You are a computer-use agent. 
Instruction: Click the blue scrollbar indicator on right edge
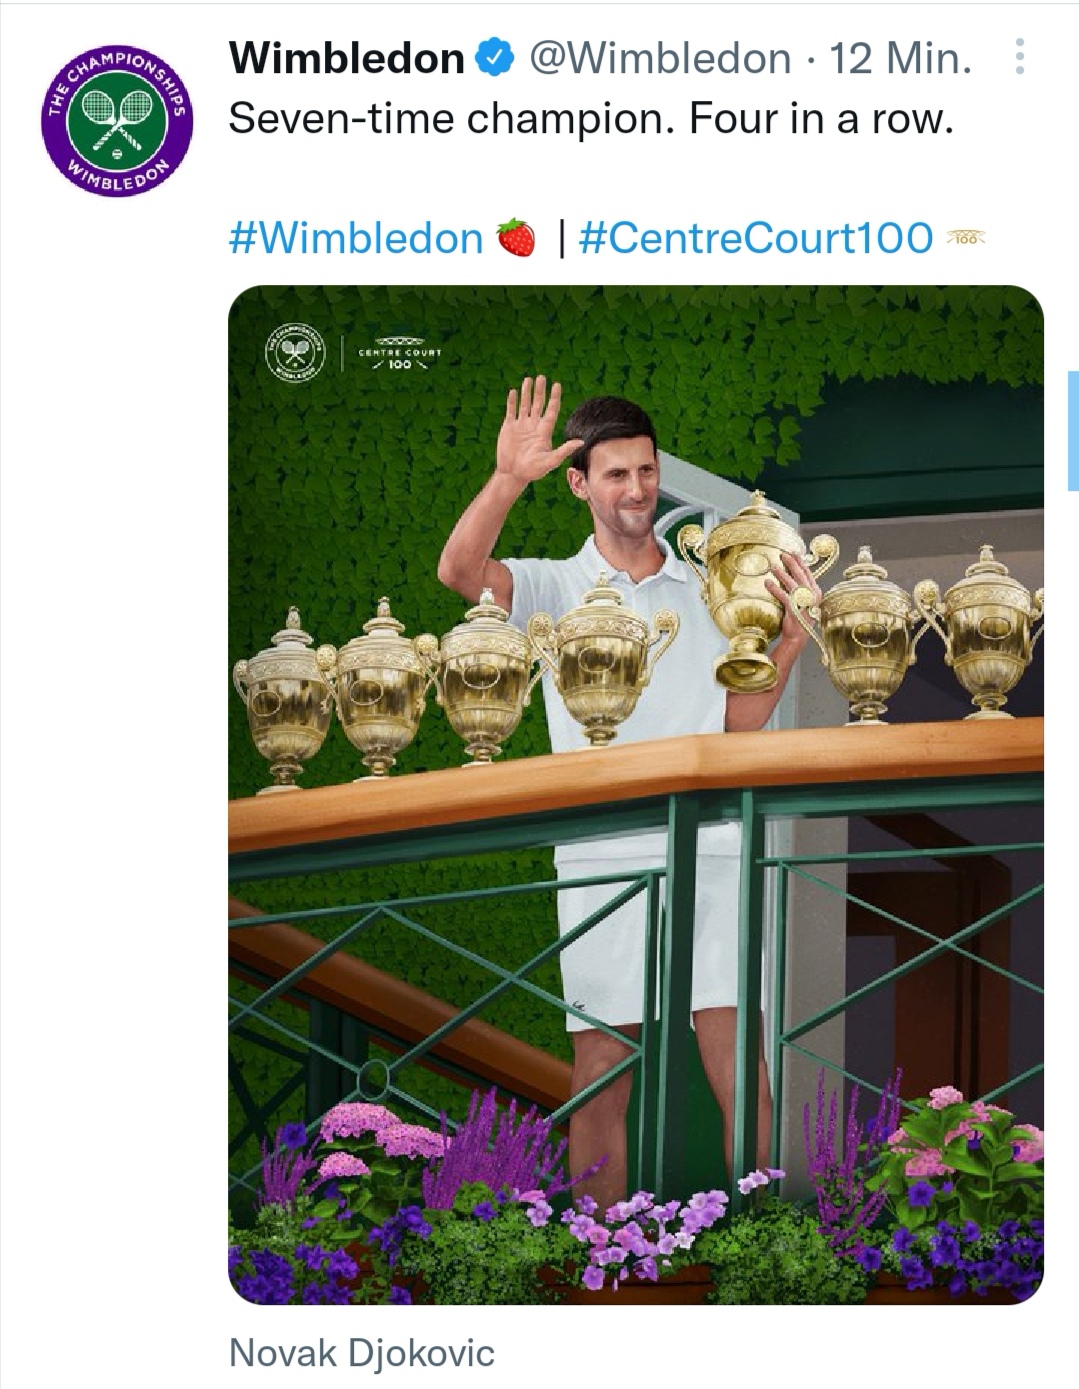click(x=1073, y=430)
